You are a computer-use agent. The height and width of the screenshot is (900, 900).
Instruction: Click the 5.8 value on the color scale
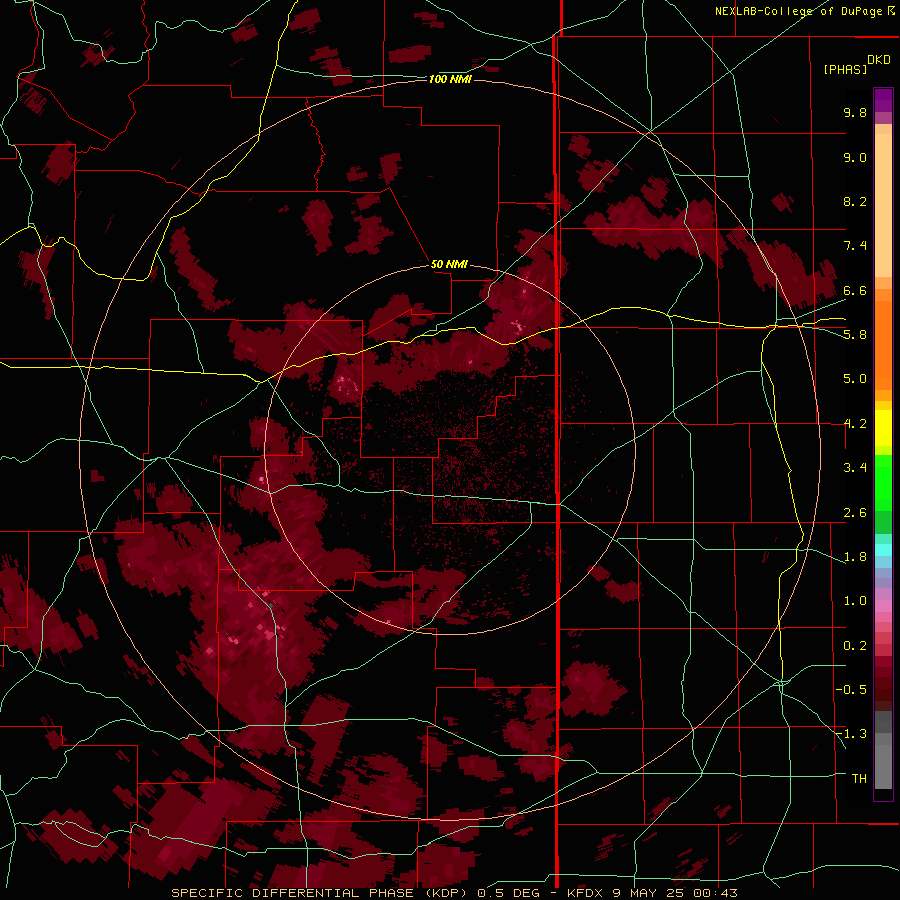(x=855, y=335)
